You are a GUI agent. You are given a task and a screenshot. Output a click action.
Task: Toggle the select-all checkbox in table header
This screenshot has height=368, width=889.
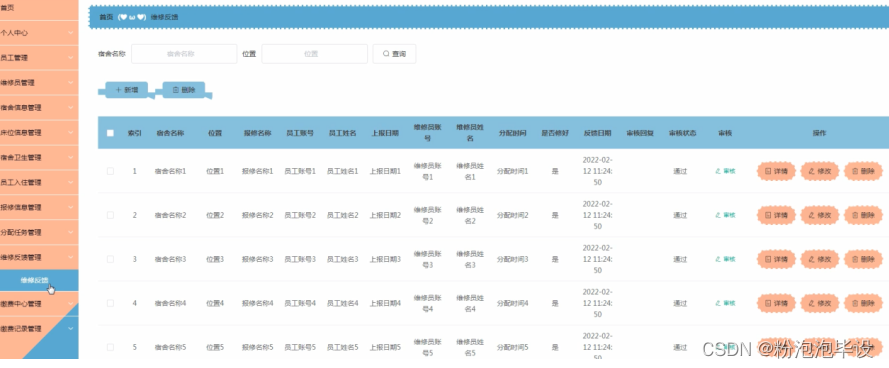110,133
